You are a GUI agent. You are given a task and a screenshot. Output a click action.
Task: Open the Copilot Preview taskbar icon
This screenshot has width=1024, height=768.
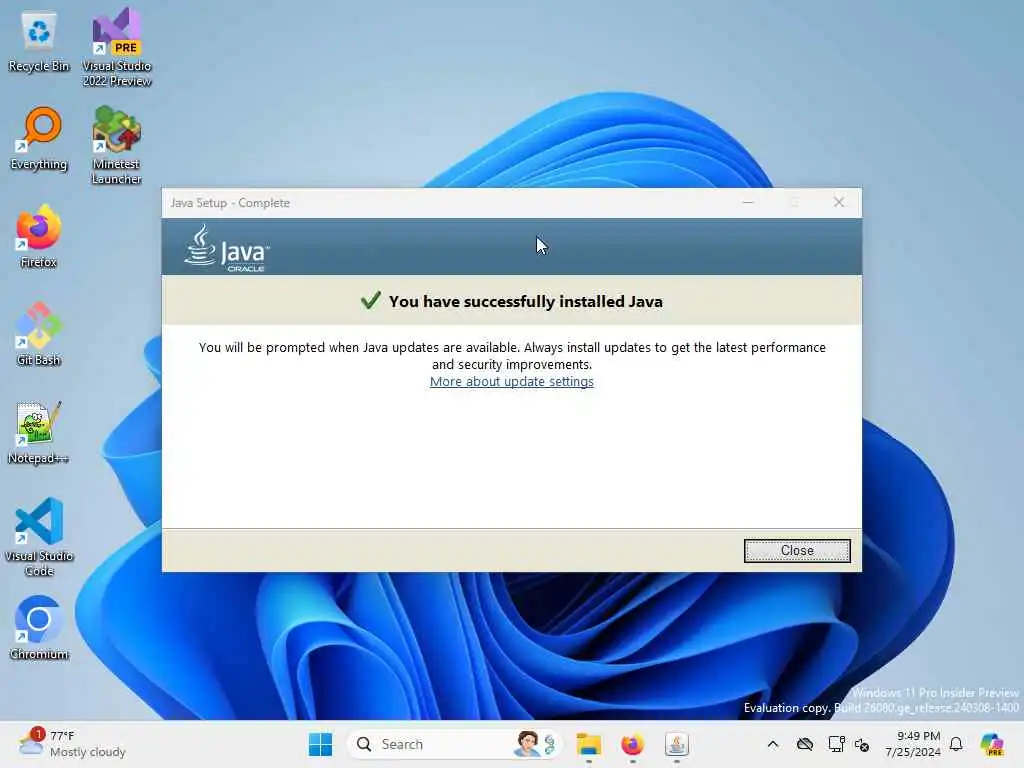coord(992,744)
